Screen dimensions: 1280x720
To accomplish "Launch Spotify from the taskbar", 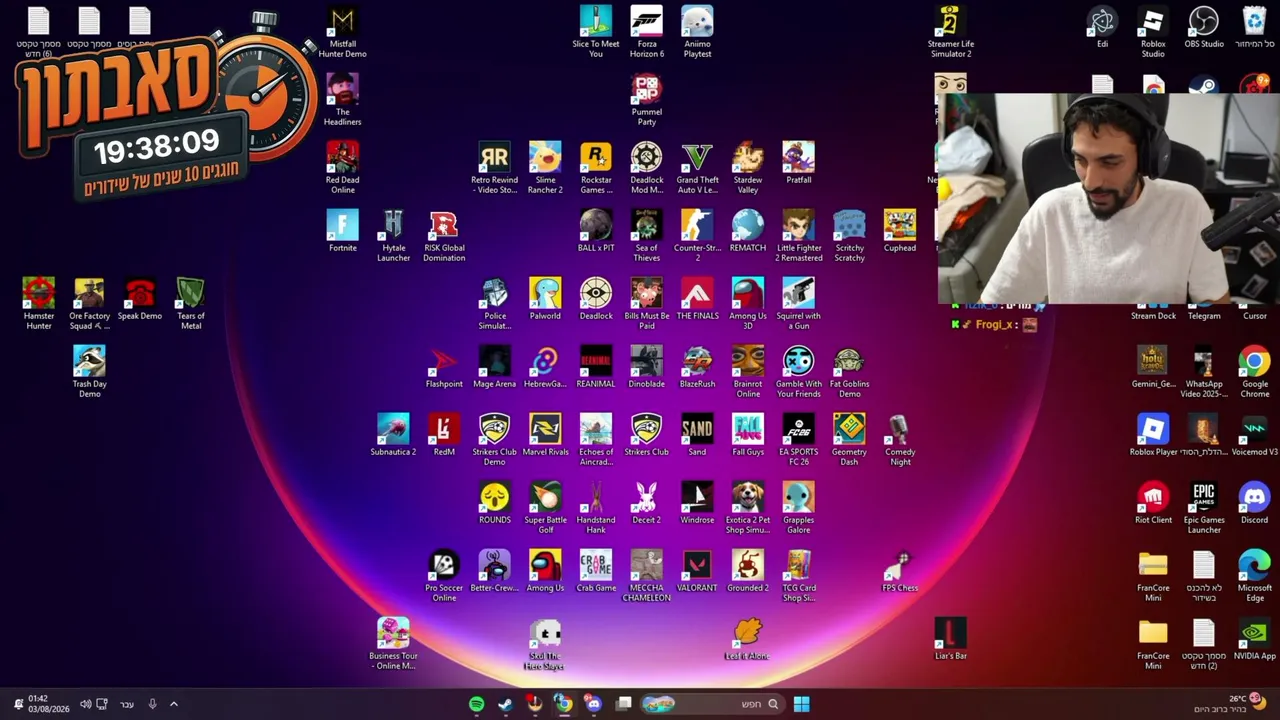I will pyautogui.click(x=476, y=704).
